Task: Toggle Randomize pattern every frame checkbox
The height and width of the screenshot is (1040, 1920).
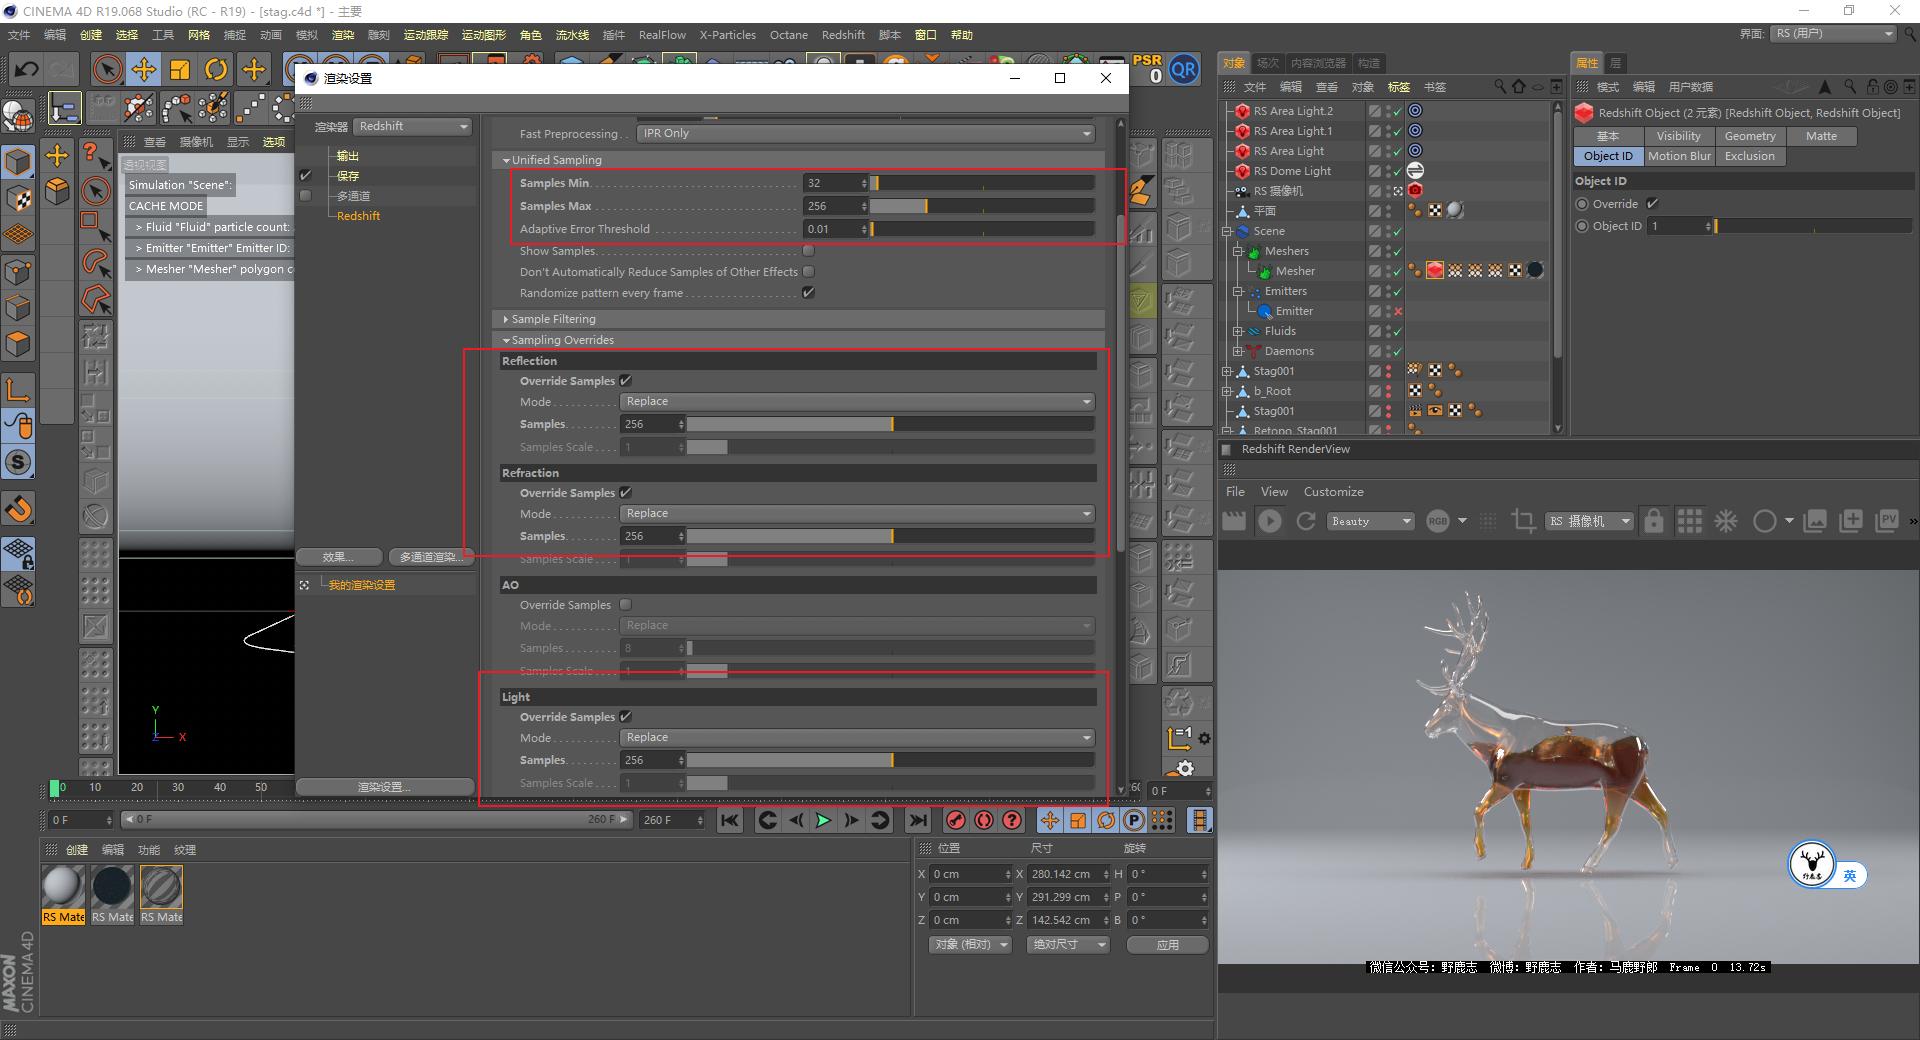Action: click(808, 293)
